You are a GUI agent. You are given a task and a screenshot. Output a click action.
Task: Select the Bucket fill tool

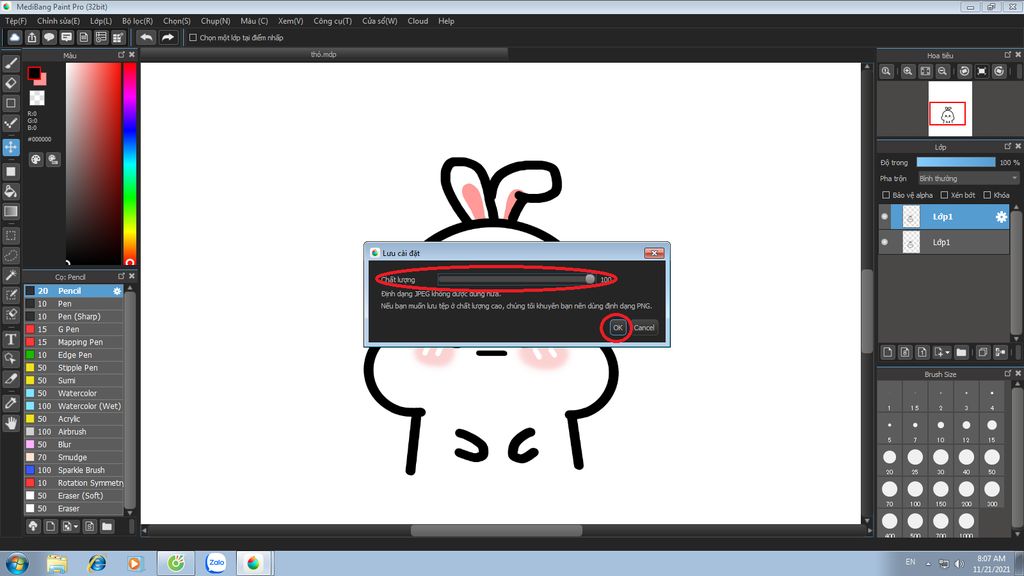(11, 191)
